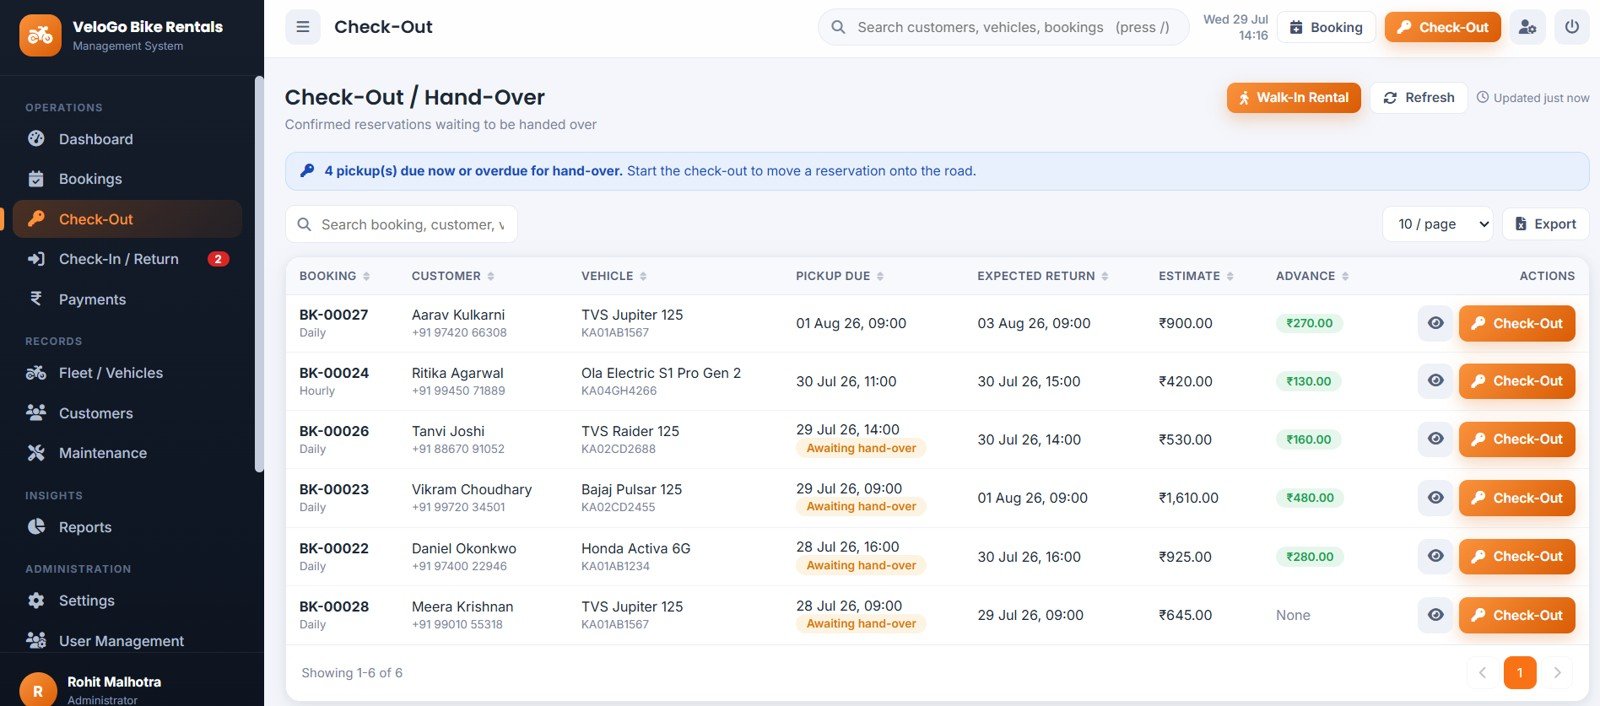
Task: Sort table by Expected Return column
Action: point(1043,276)
